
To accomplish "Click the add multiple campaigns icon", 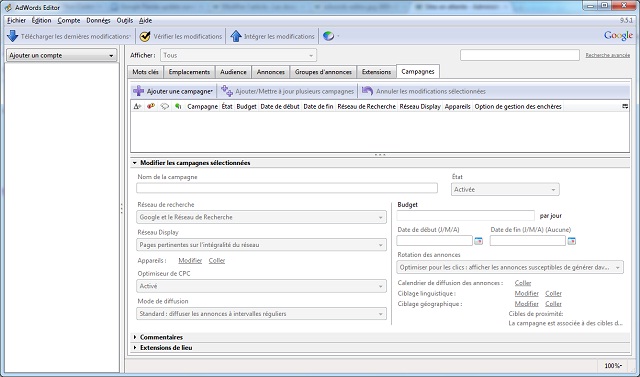I will pyautogui.click(x=227, y=91).
